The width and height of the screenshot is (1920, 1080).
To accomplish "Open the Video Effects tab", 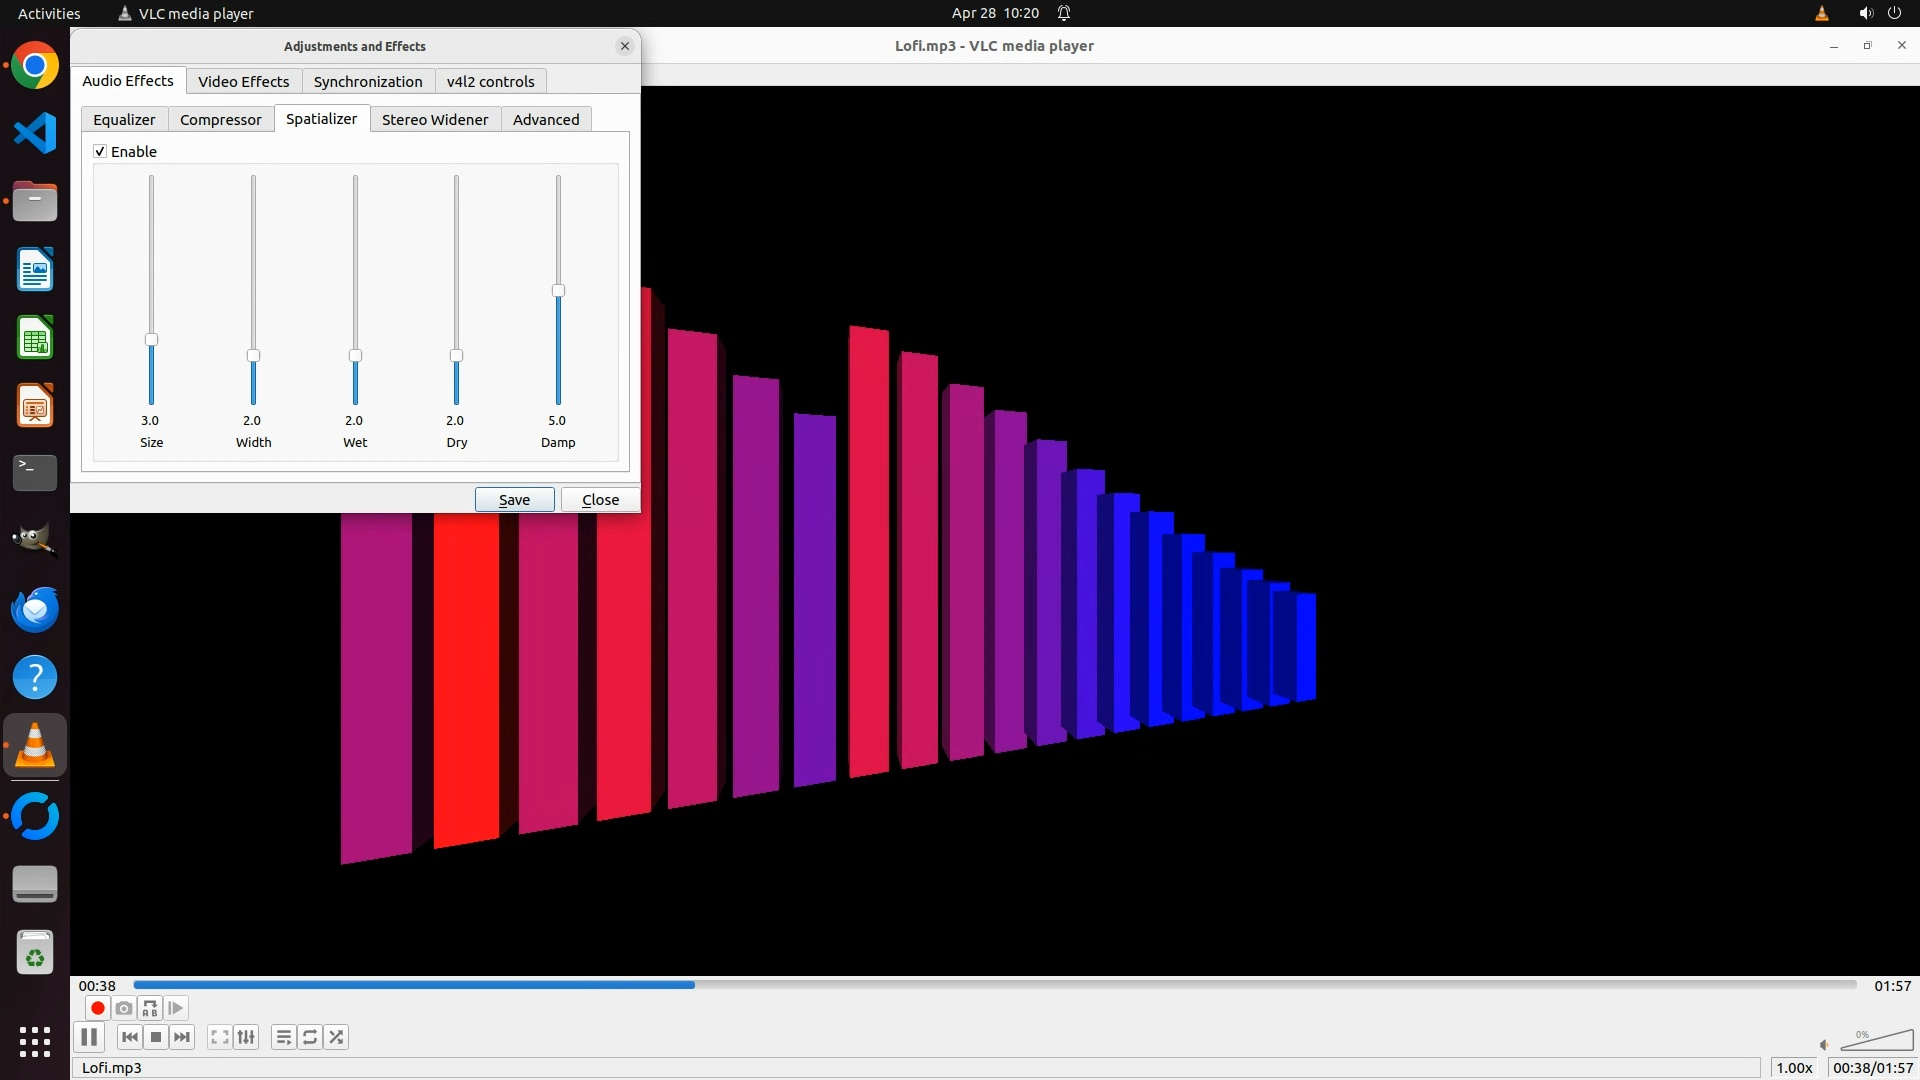I will [x=243, y=81].
